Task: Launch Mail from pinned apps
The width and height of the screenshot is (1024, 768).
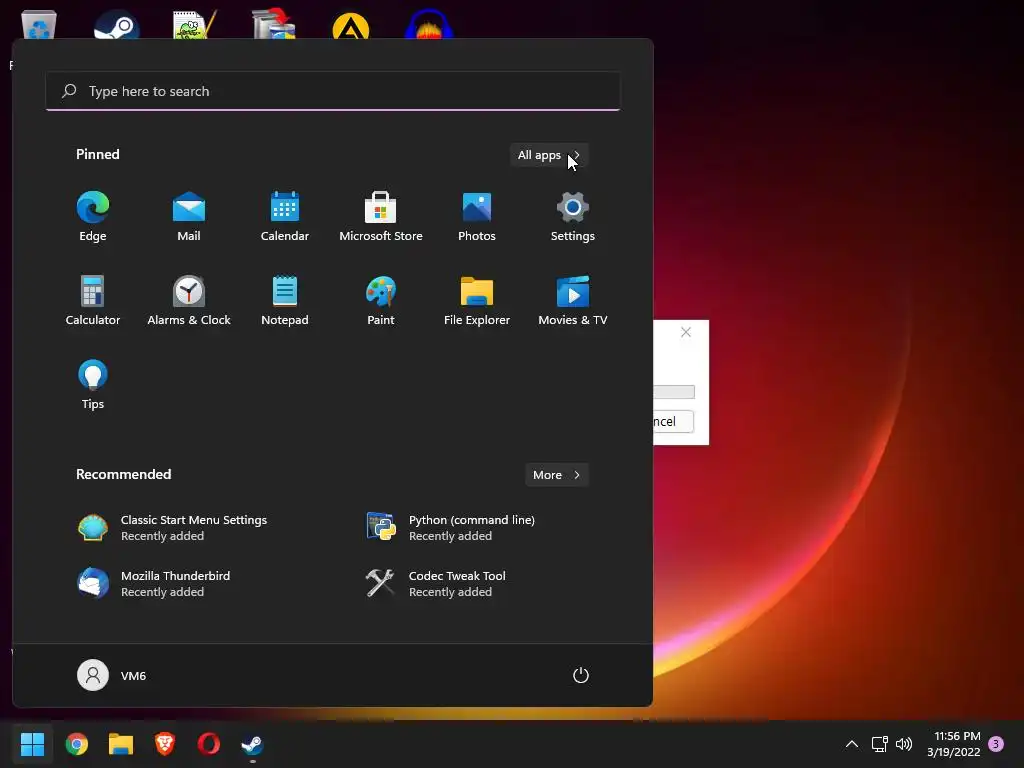Action: (x=189, y=217)
